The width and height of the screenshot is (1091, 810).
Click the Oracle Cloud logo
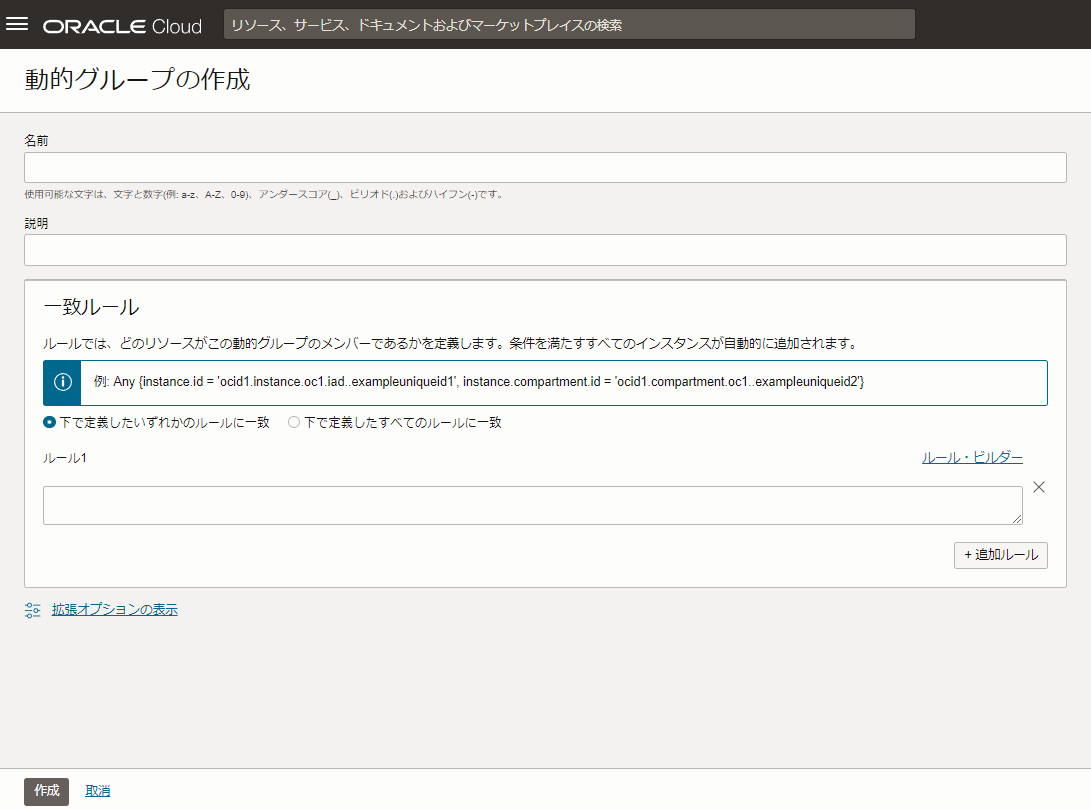point(122,26)
